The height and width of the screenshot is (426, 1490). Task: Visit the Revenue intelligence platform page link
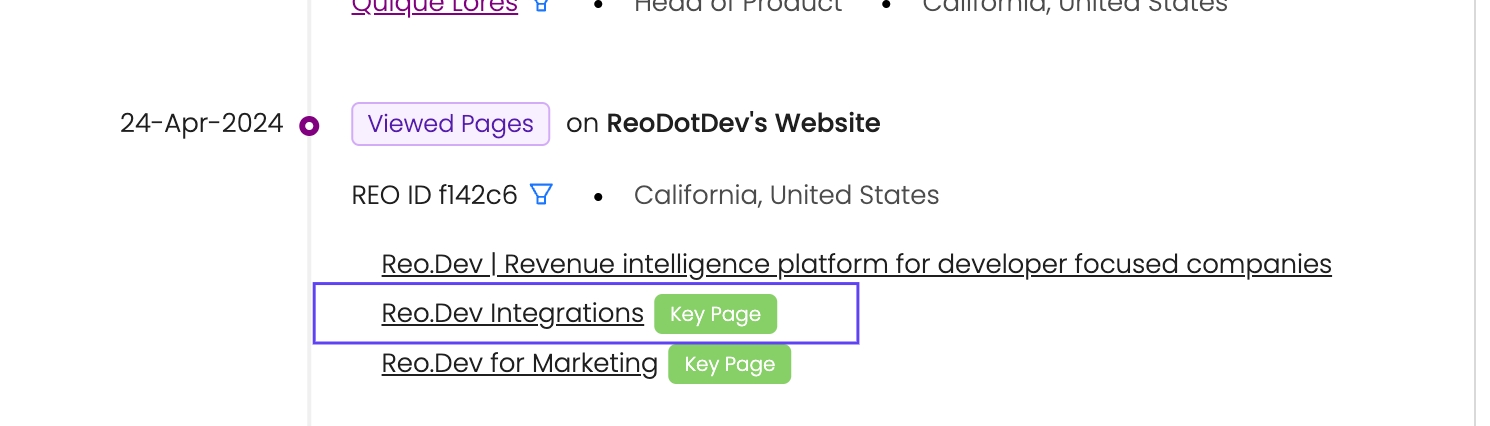pyautogui.click(x=856, y=264)
